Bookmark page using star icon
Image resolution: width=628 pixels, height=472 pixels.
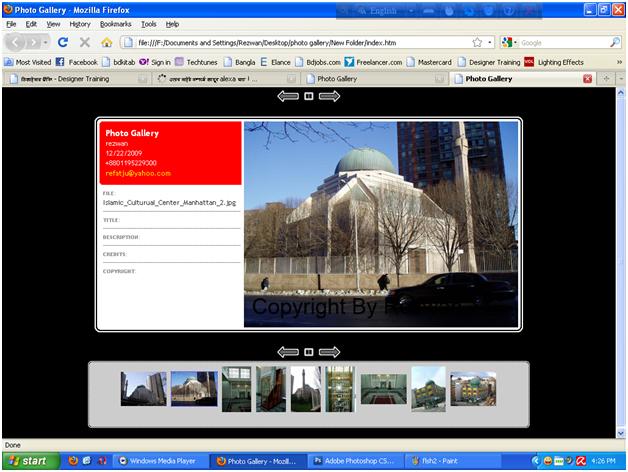coord(477,42)
